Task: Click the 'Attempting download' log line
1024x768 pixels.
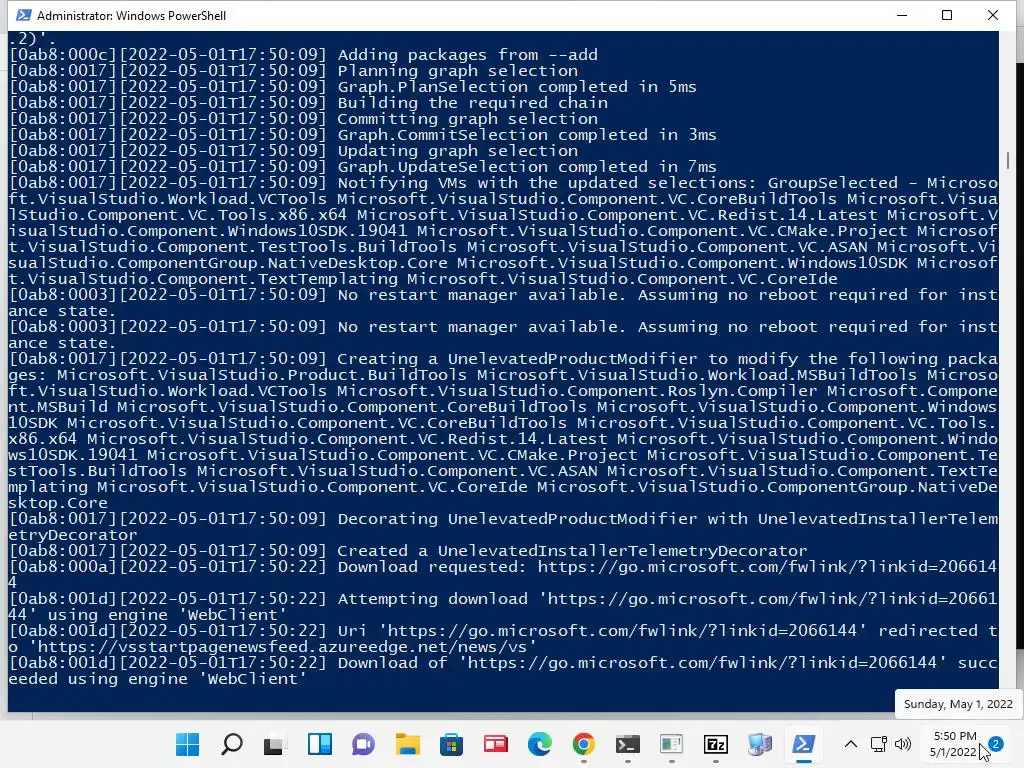Action: pos(503,607)
